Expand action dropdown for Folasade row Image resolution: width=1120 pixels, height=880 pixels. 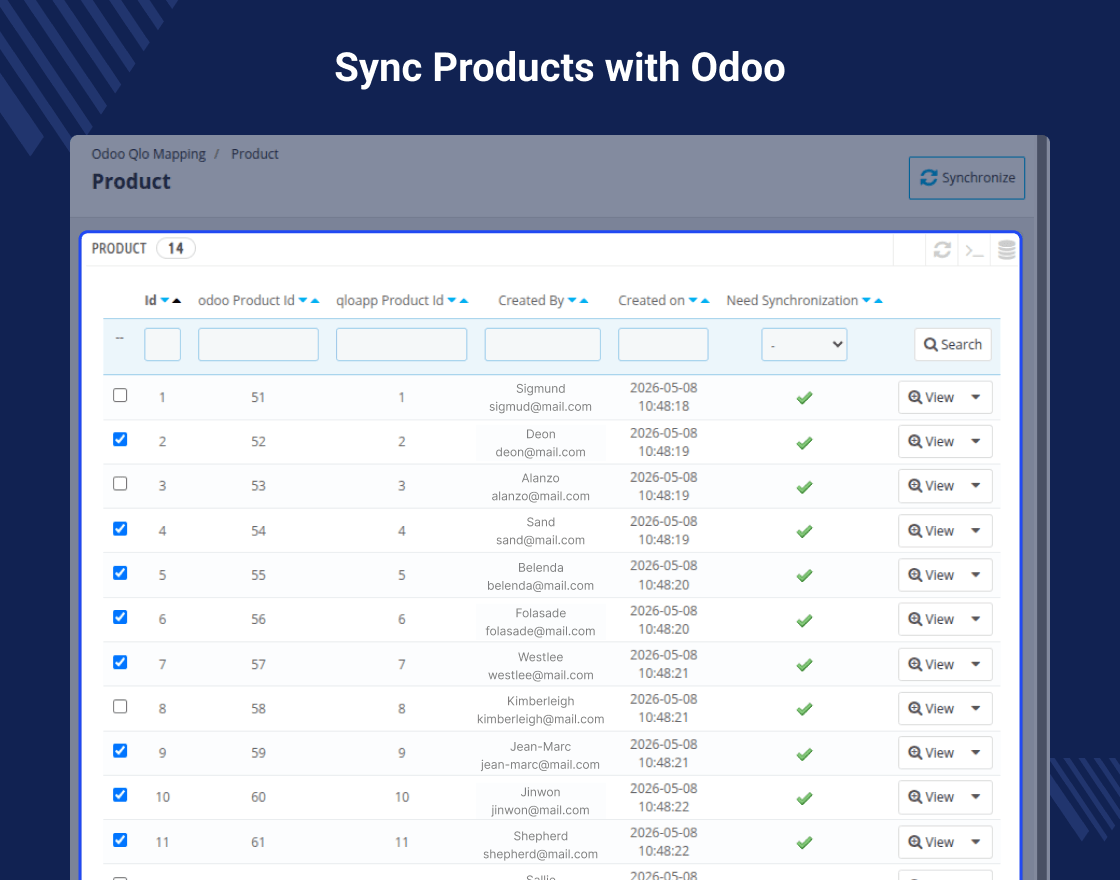coord(976,619)
